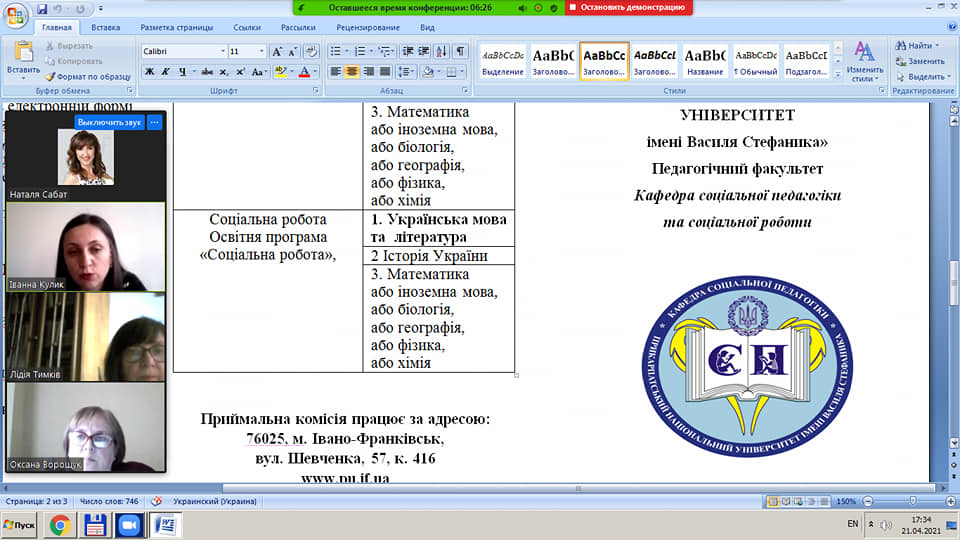960x540 pixels.
Task: Switch to the Вставка ribbon tab
Action: click(x=105, y=28)
